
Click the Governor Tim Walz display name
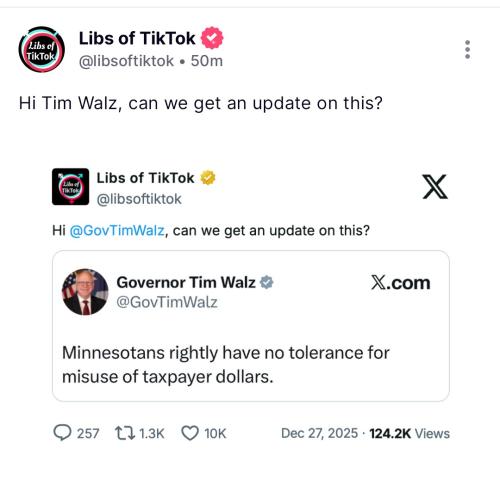point(186,282)
